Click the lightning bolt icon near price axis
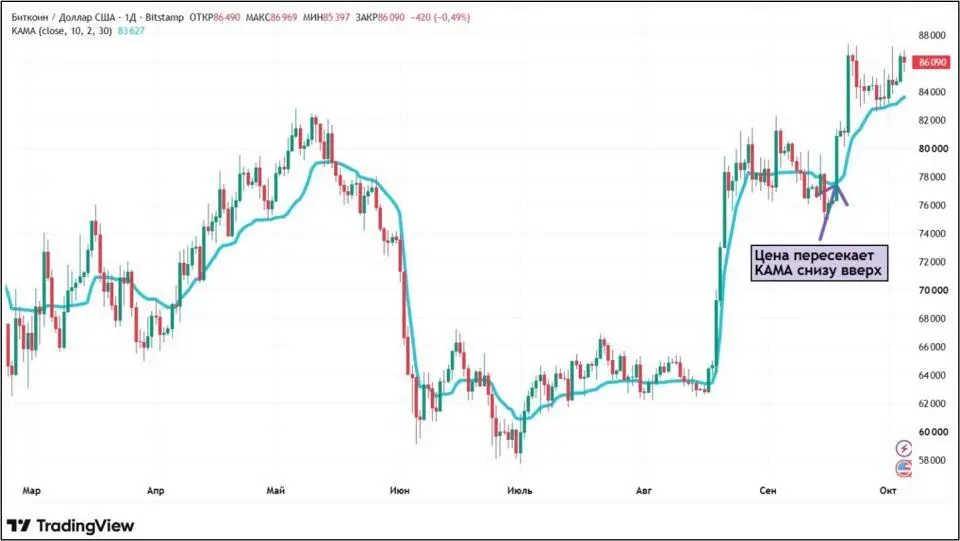Image resolution: width=960 pixels, height=541 pixels. click(904, 449)
